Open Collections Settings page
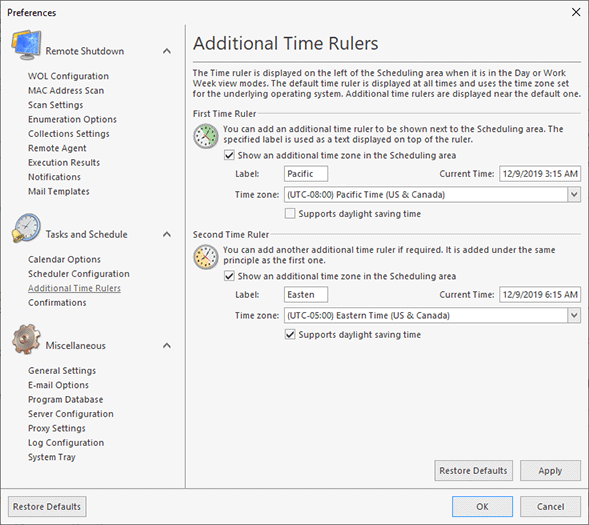 click(x=69, y=134)
